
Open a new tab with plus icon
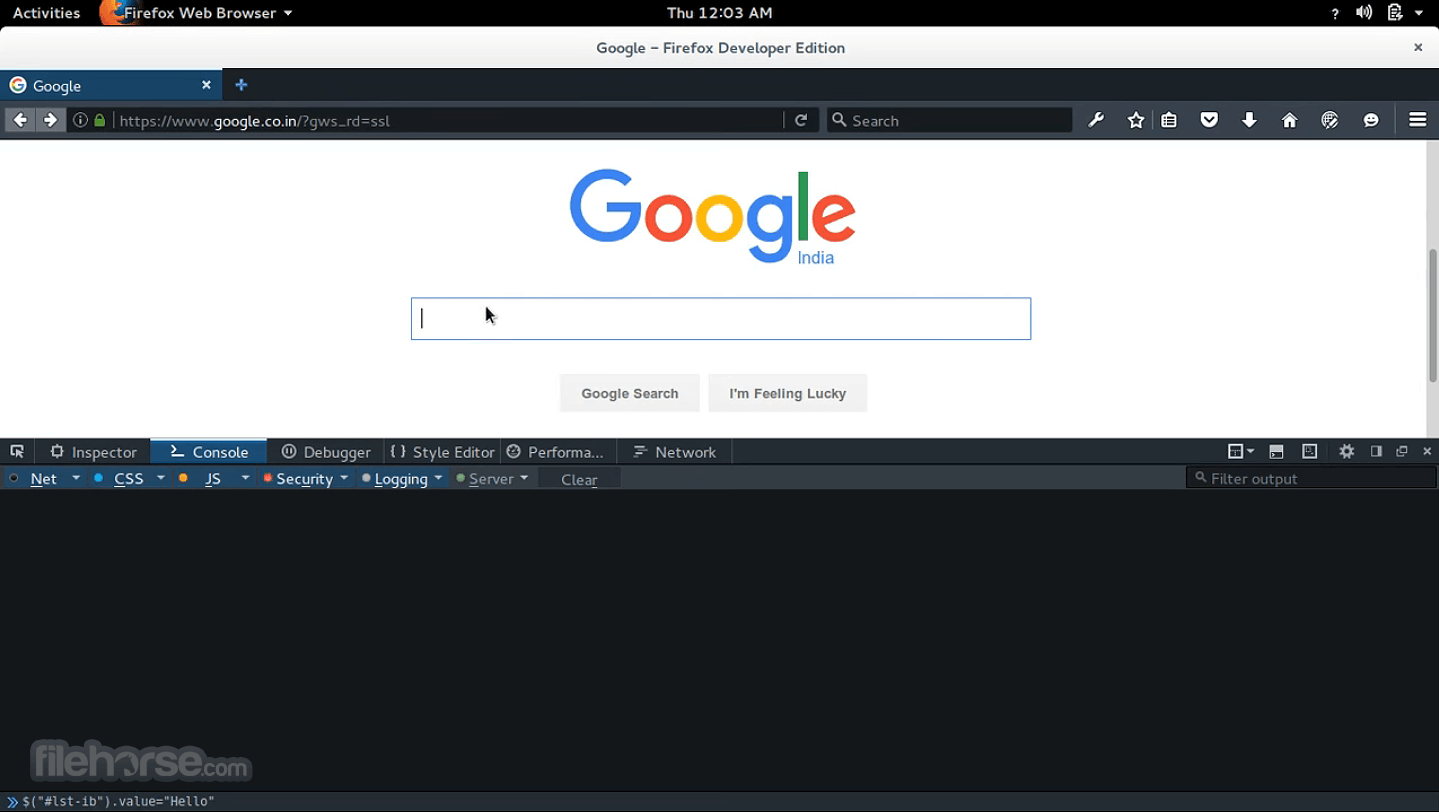[241, 85]
